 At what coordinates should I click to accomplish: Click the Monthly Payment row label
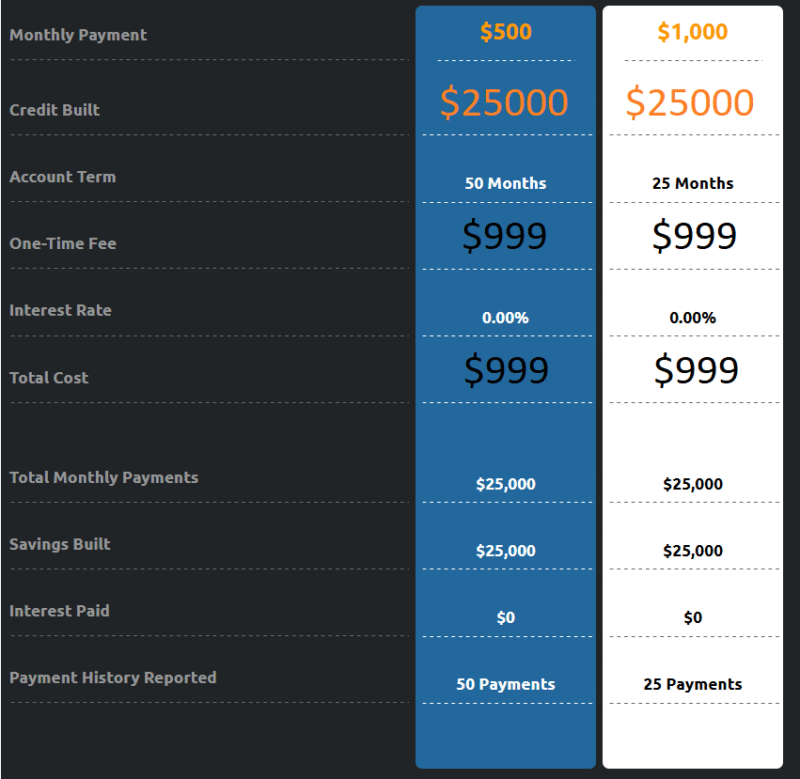point(78,35)
